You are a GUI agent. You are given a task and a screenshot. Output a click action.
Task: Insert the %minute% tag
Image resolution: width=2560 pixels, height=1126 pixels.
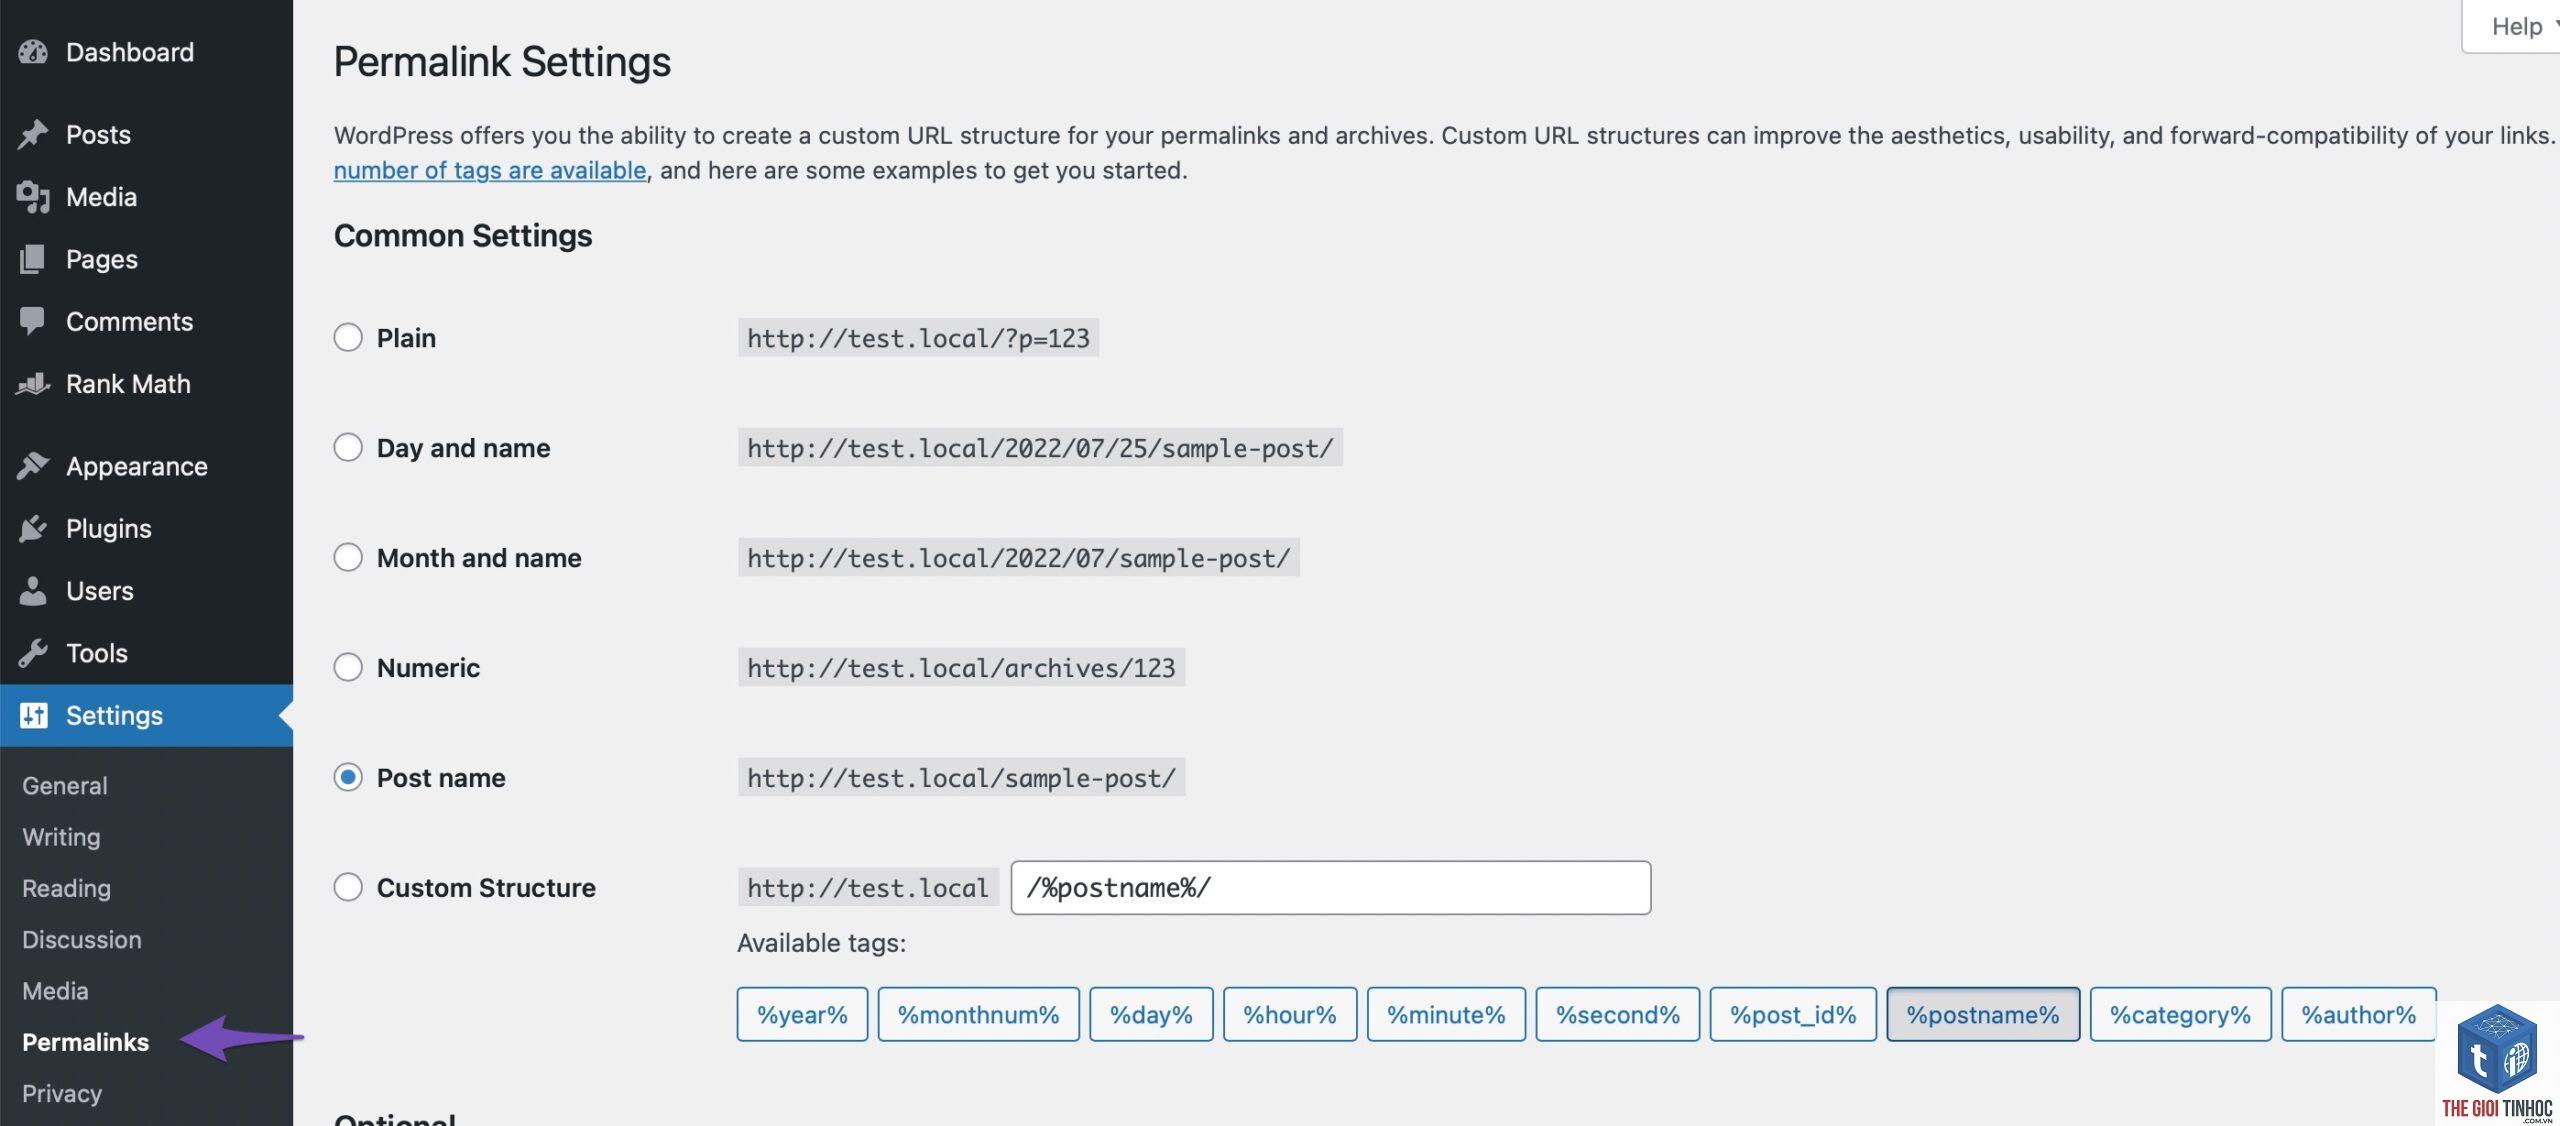[x=1446, y=1014]
